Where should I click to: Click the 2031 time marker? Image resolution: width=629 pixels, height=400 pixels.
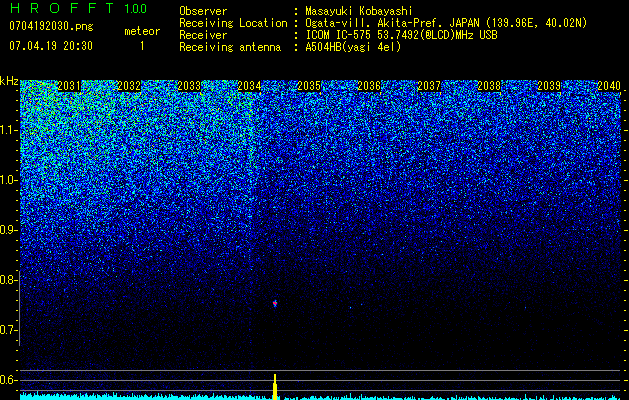[69, 86]
